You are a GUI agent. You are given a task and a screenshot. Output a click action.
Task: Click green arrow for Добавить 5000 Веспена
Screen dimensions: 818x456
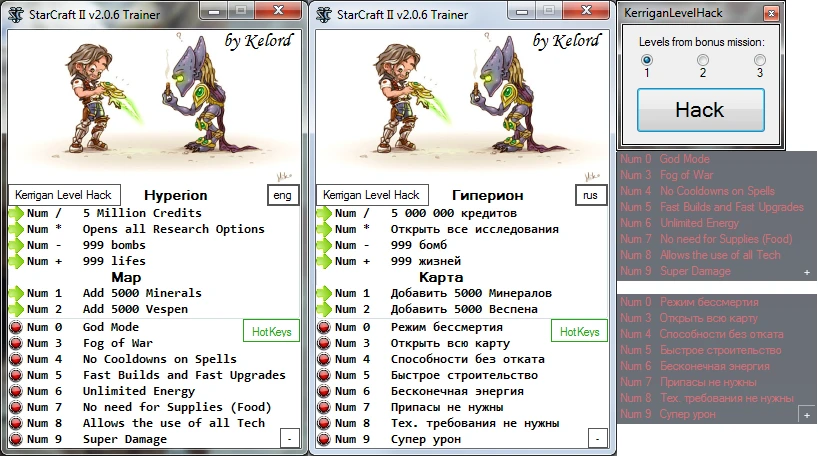(324, 309)
